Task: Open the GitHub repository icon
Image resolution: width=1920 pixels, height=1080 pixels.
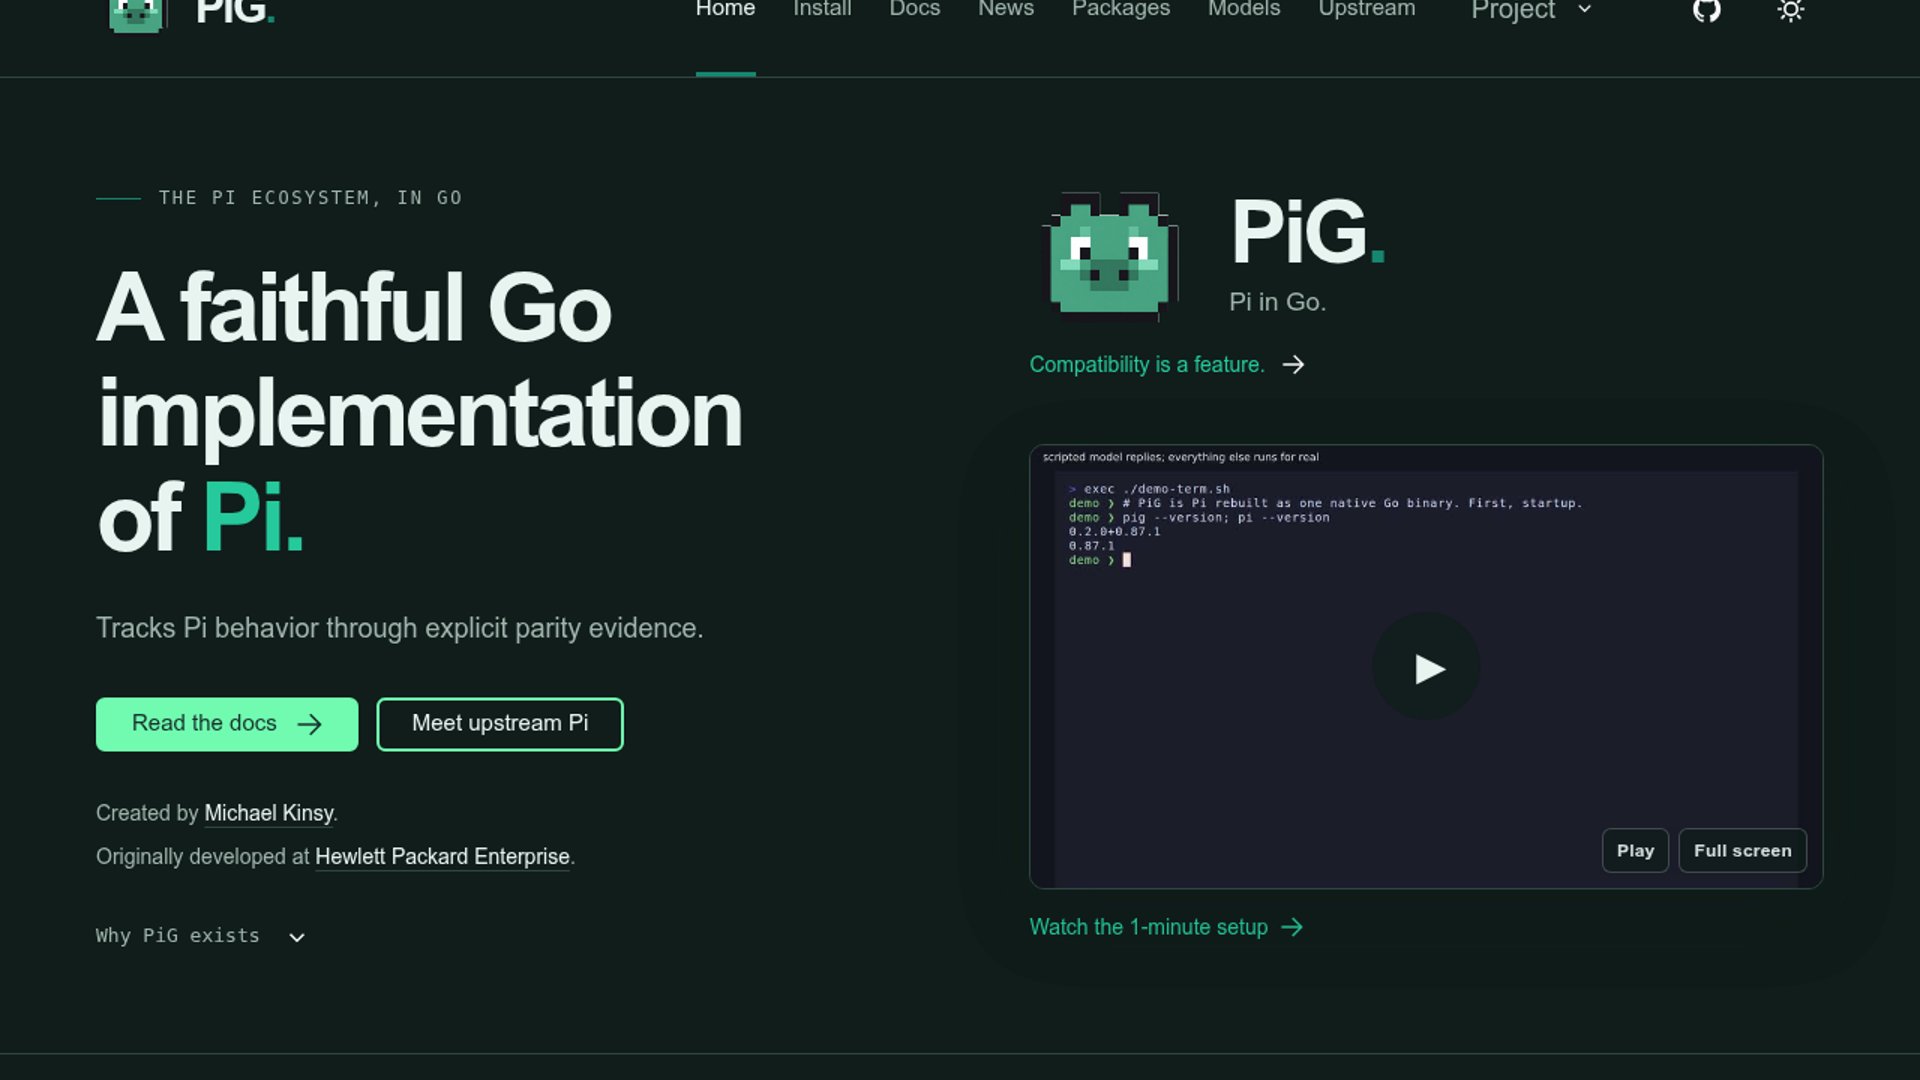Action: coord(1707,10)
